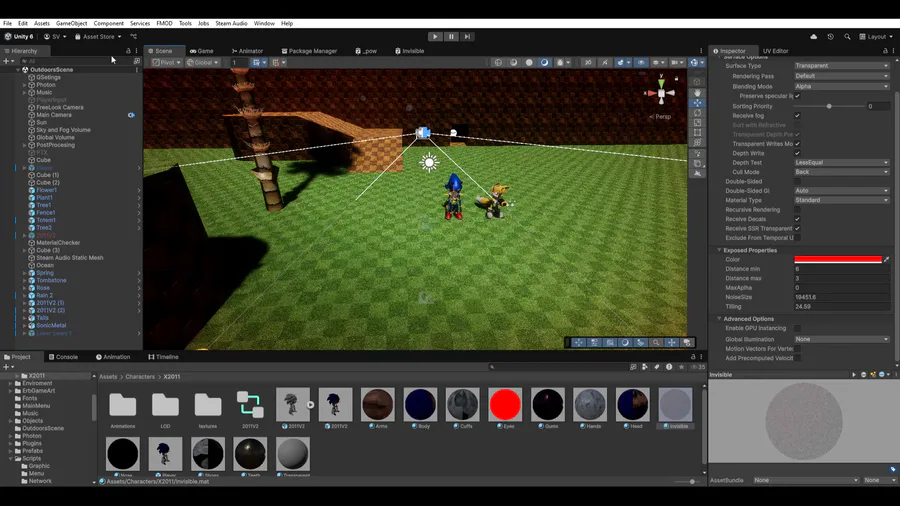Open the GameObject menu

72,24
